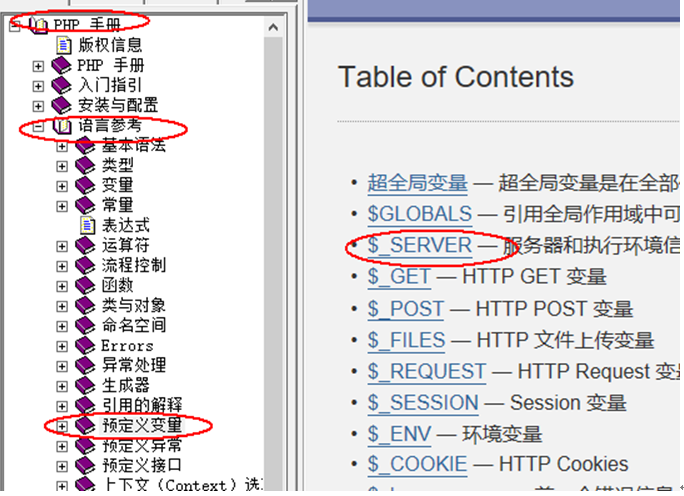Click the book icon beside 生成器
The height and width of the screenshot is (496, 684).
point(85,386)
